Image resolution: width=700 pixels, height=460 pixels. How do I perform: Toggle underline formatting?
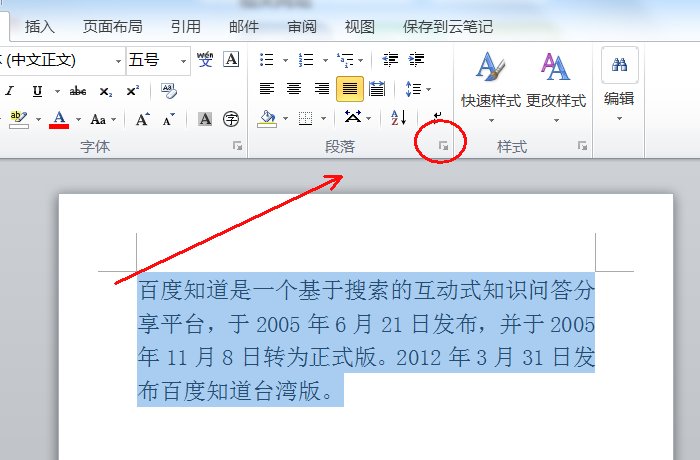click(x=38, y=91)
